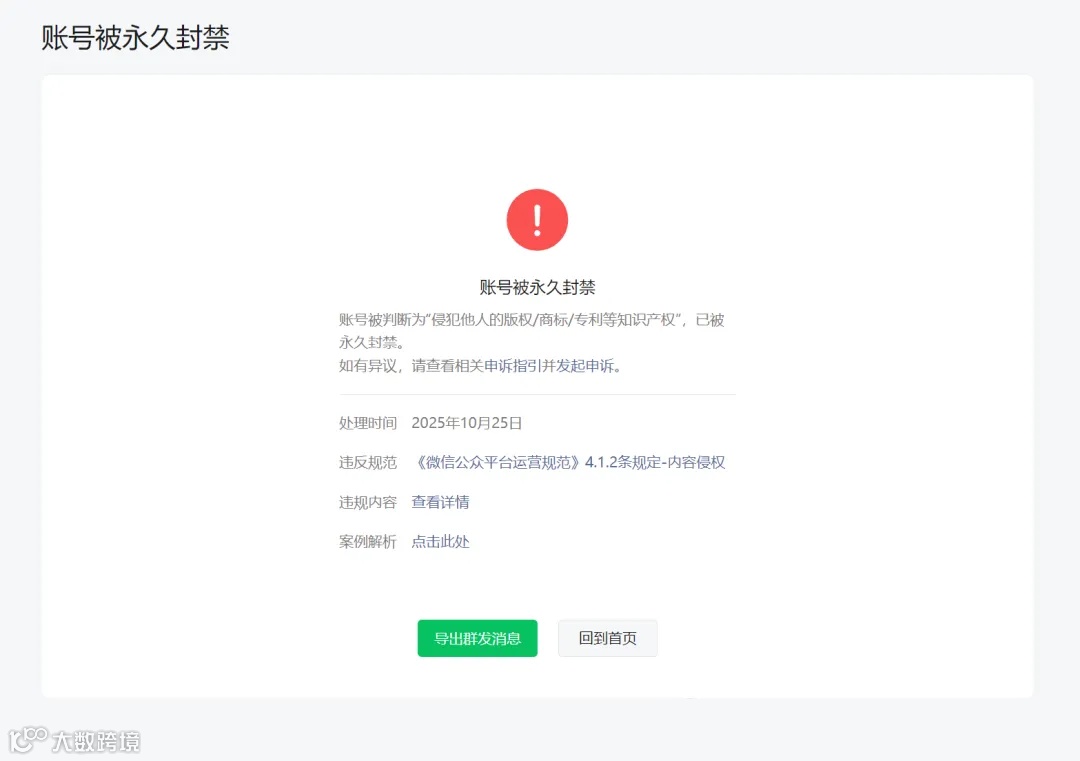The image size is (1080, 761).
Task: Click the red exclamation warning icon
Action: pos(537,220)
